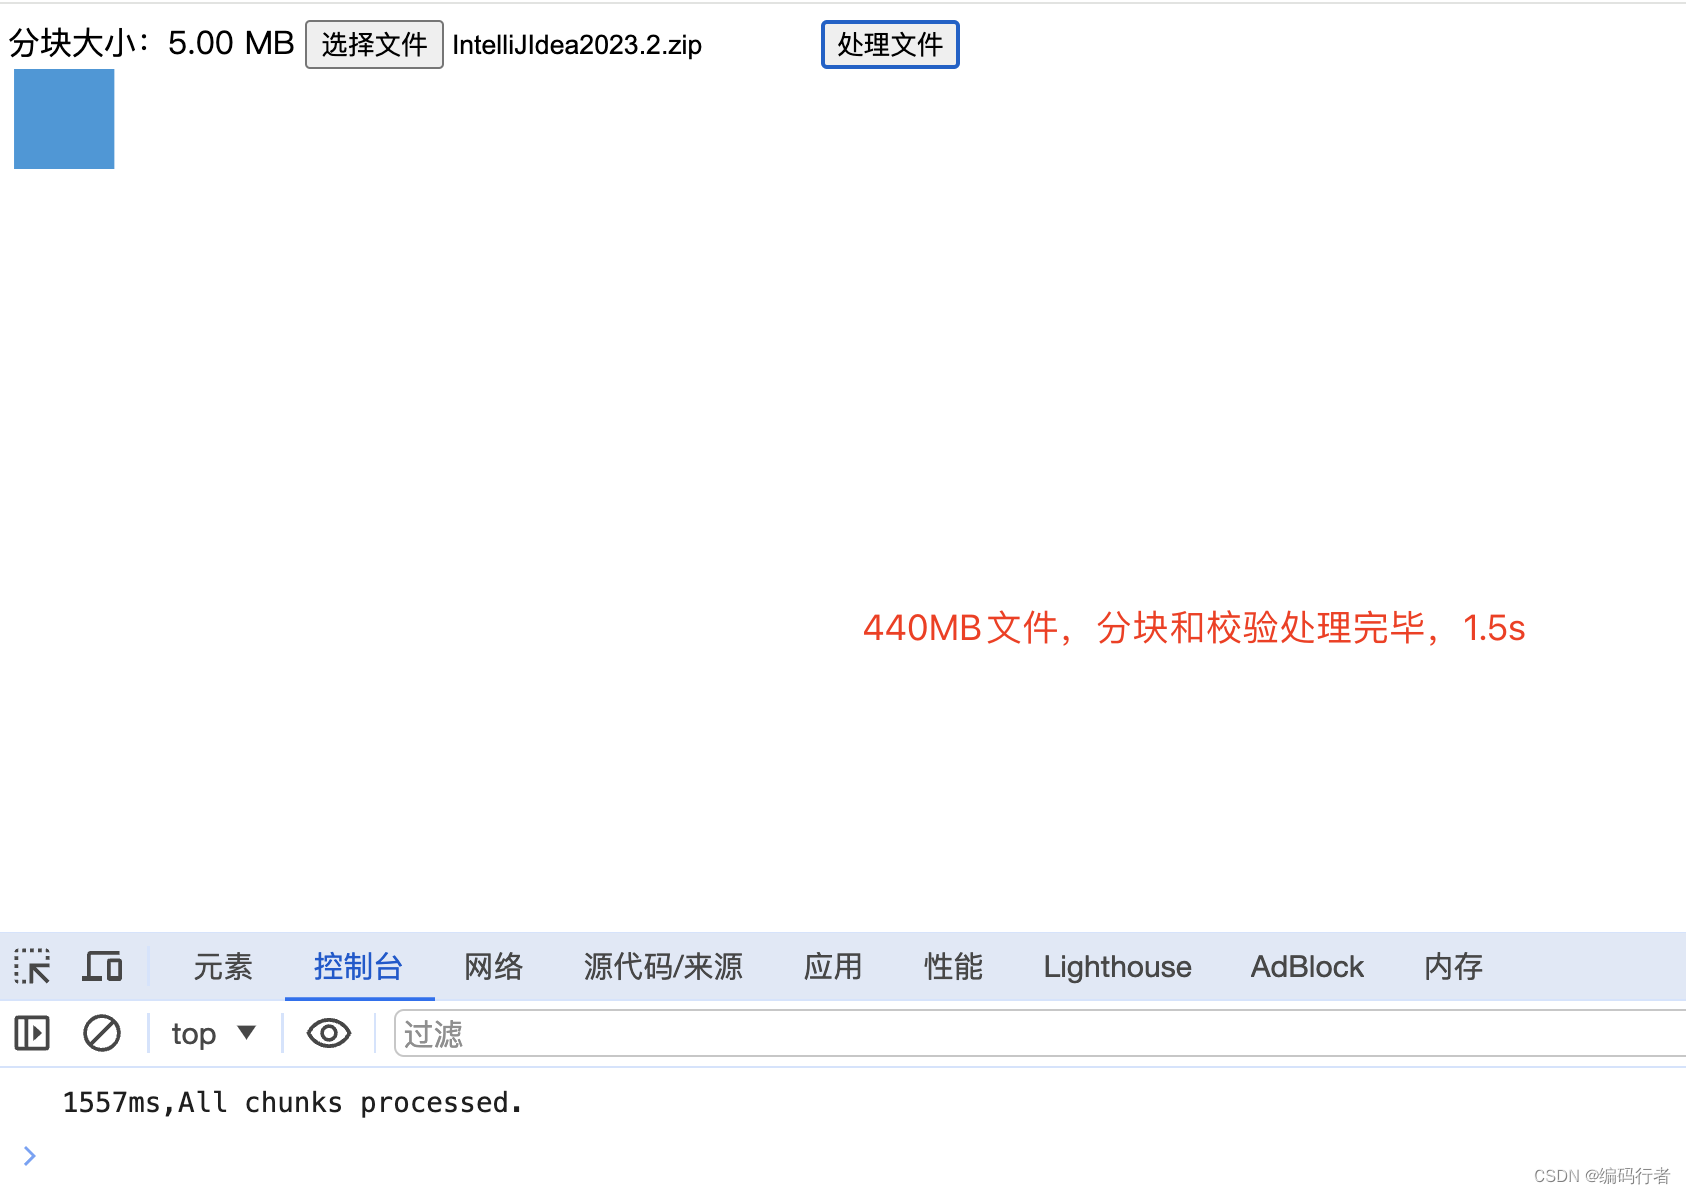This screenshot has width=1686, height=1194.
Task: Toggle the device toolbar emulation
Action: coord(101,966)
